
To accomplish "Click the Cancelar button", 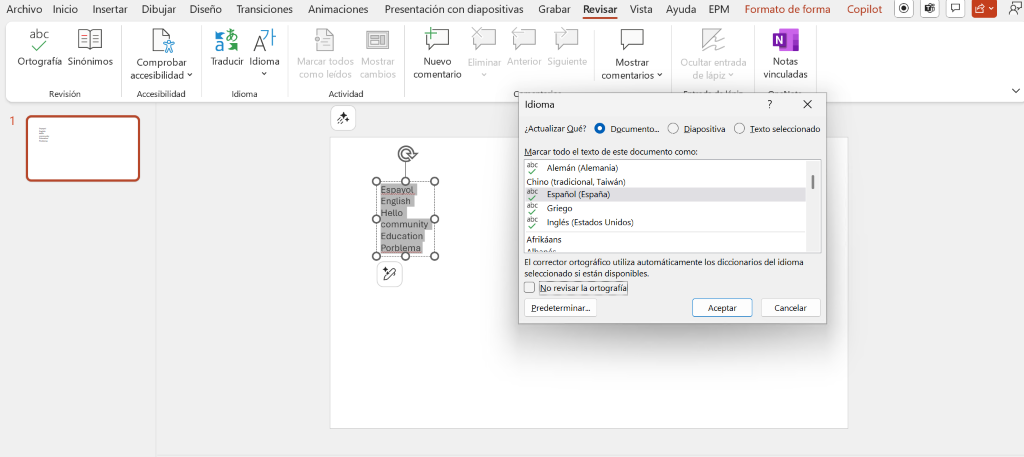I will tap(790, 307).
